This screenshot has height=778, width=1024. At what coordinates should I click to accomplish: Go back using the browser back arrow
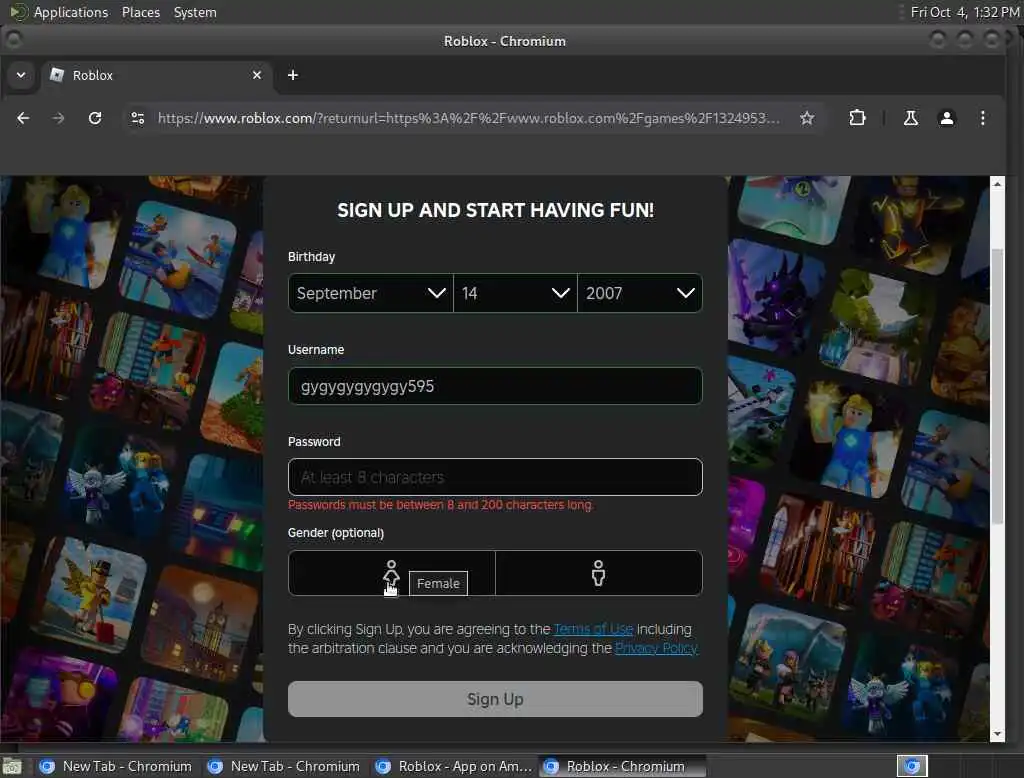[23, 118]
